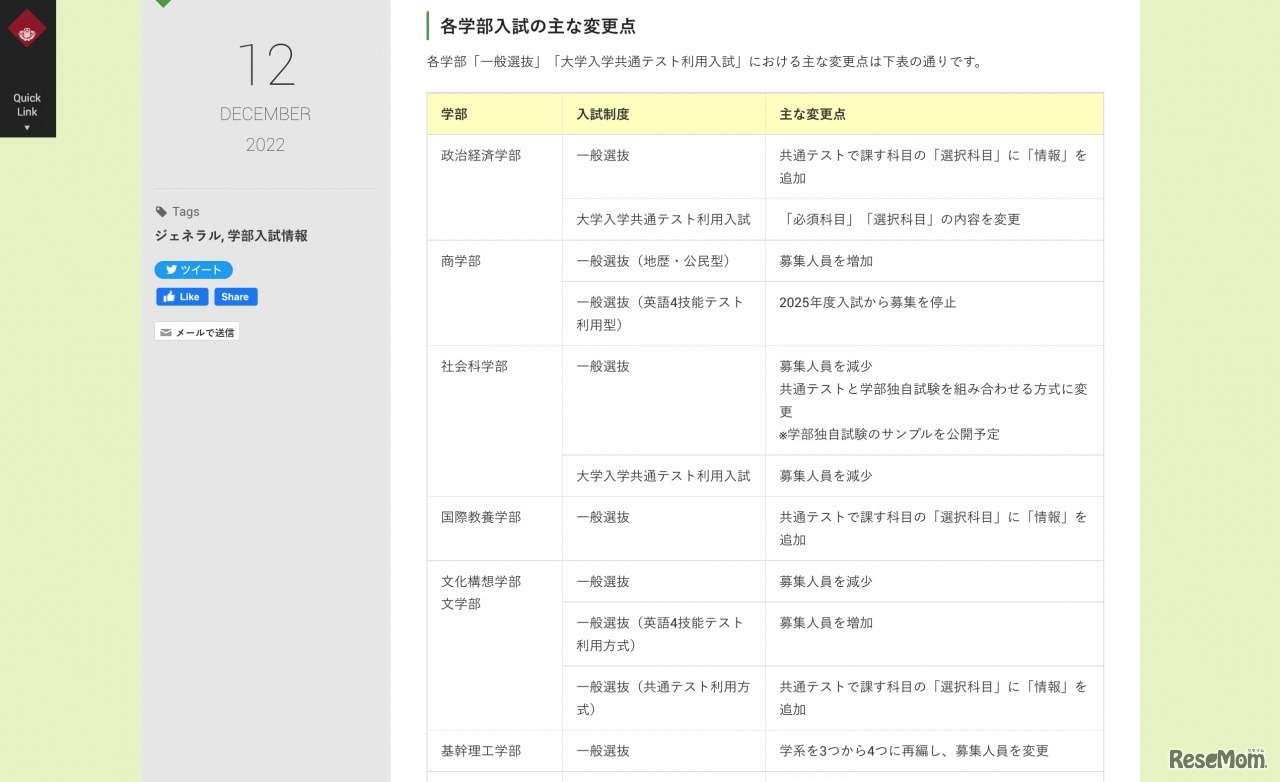Viewport: 1280px width, 782px height.
Task: Click 一般選抜 in the 社会科学部 row
Action: pos(603,367)
